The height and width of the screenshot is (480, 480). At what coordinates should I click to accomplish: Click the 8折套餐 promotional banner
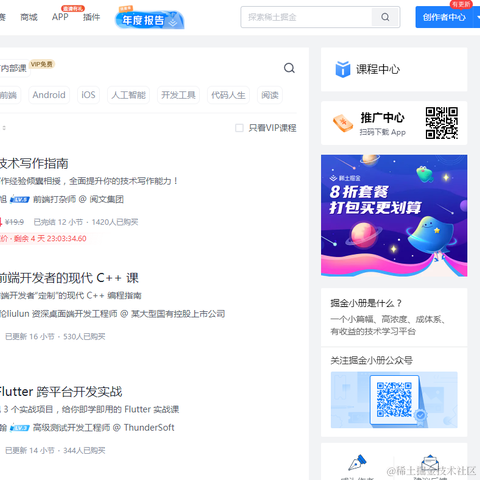pyautogui.click(x=394, y=215)
